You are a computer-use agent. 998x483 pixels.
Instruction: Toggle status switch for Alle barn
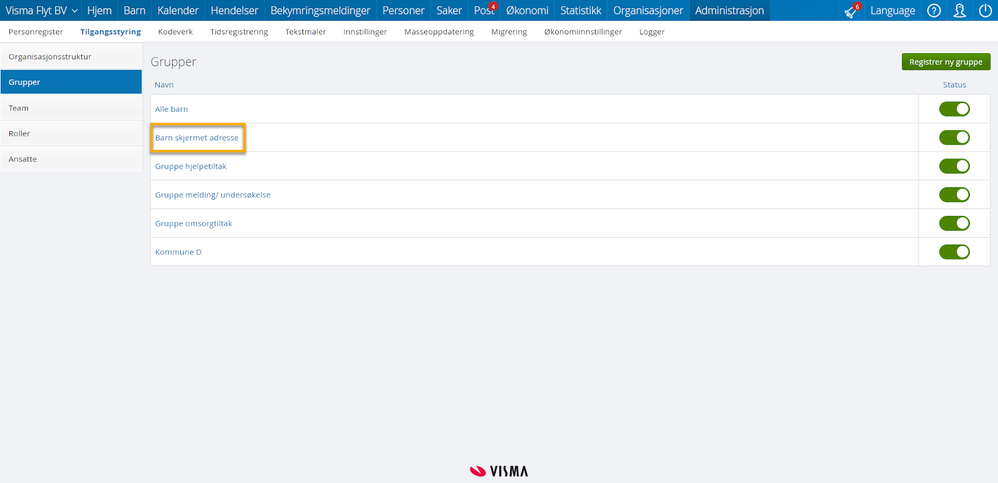[954, 109]
